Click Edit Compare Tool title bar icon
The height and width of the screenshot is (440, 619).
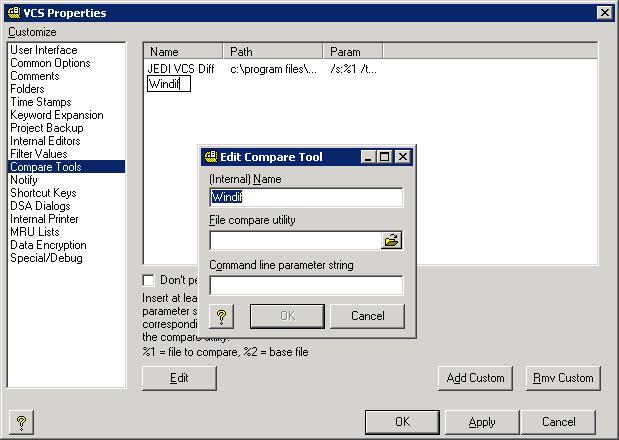coord(211,157)
